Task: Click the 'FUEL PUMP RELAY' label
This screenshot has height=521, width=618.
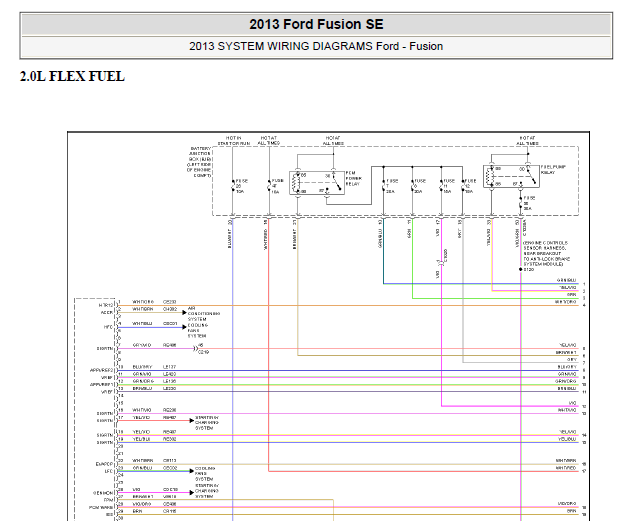Action: click(x=553, y=170)
